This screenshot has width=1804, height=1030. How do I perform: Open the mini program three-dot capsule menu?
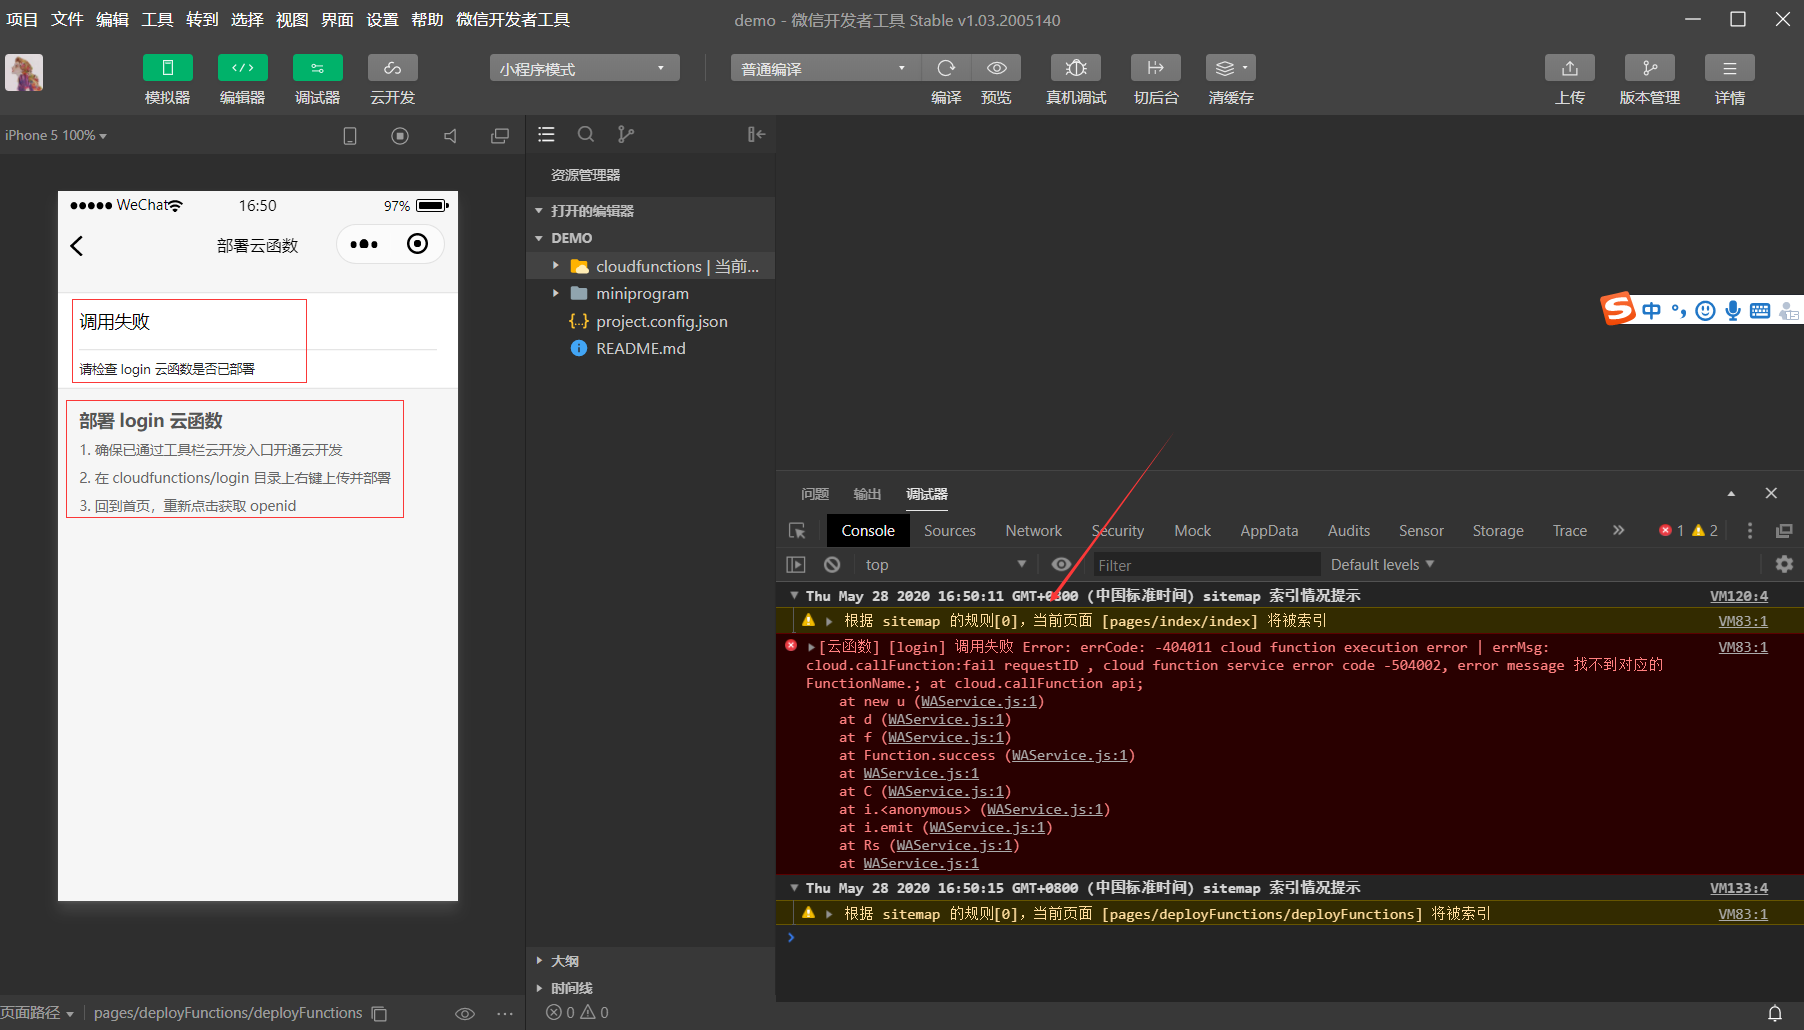(364, 244)
